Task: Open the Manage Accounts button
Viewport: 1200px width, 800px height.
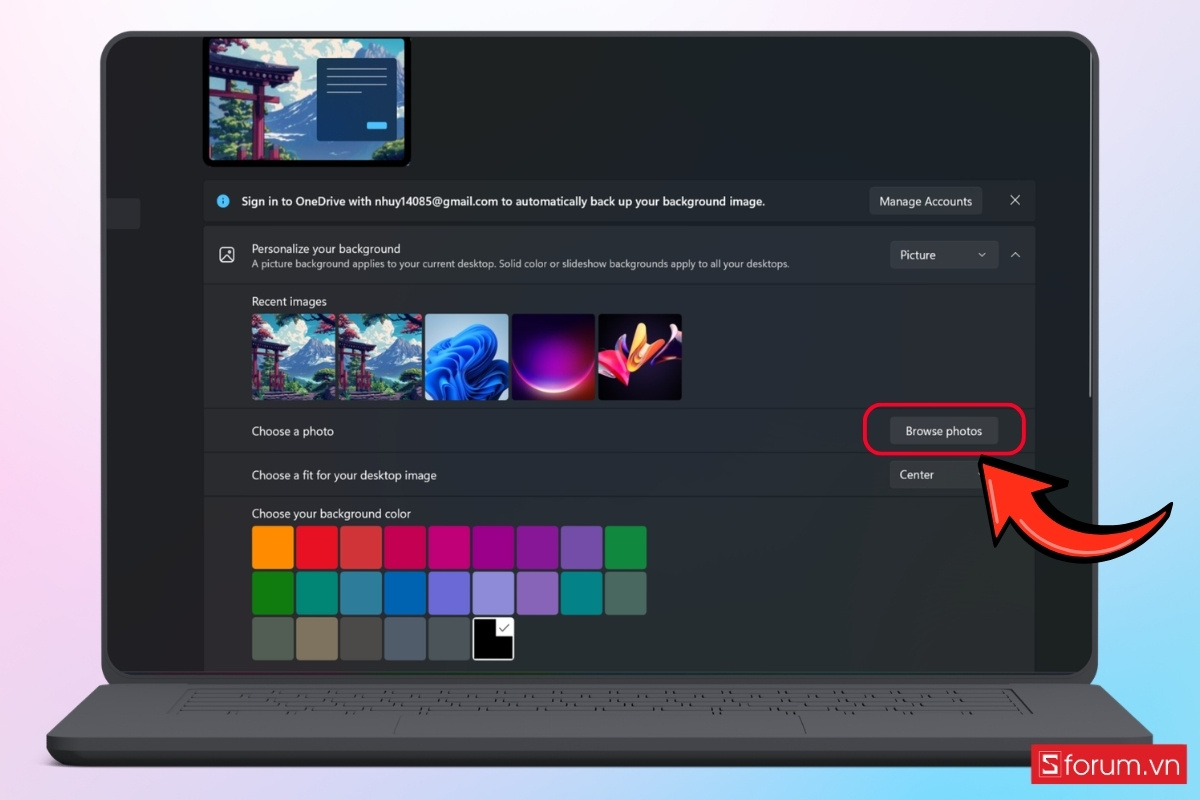Action: 925,201
